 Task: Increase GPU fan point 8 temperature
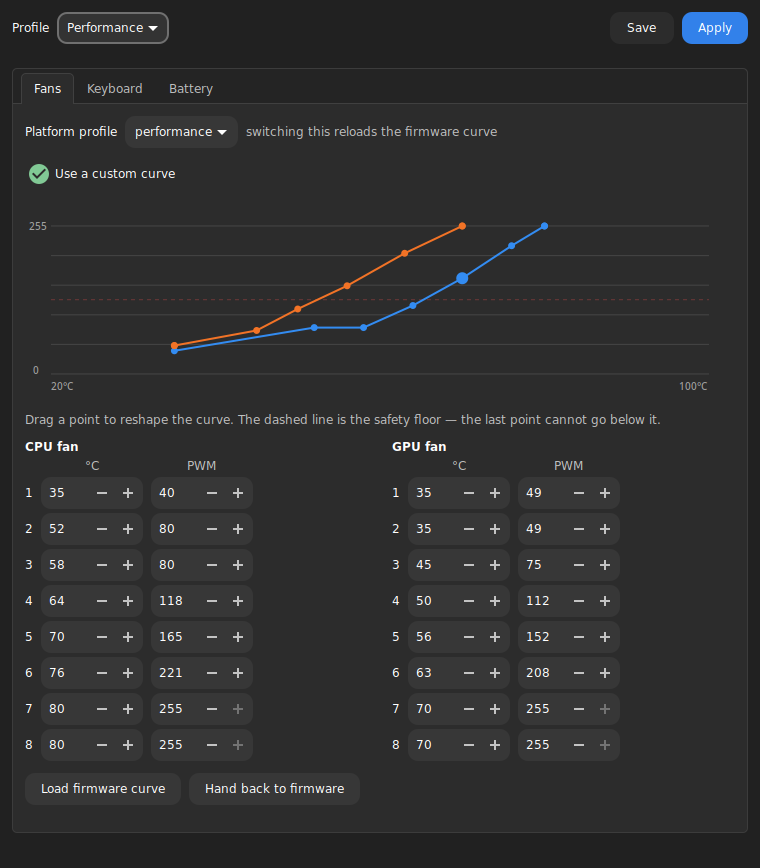(495, 745)
